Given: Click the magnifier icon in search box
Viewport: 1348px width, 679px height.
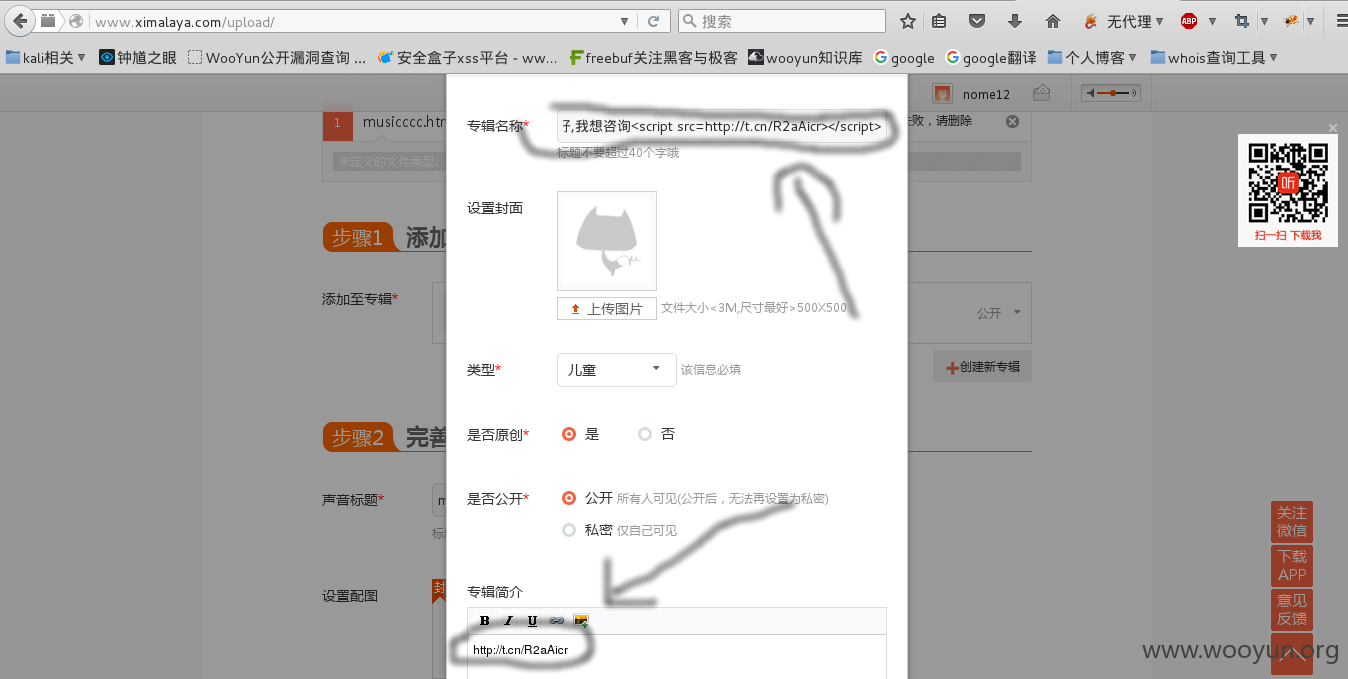Looking at the screenshot, I should [x=689, y=21].
